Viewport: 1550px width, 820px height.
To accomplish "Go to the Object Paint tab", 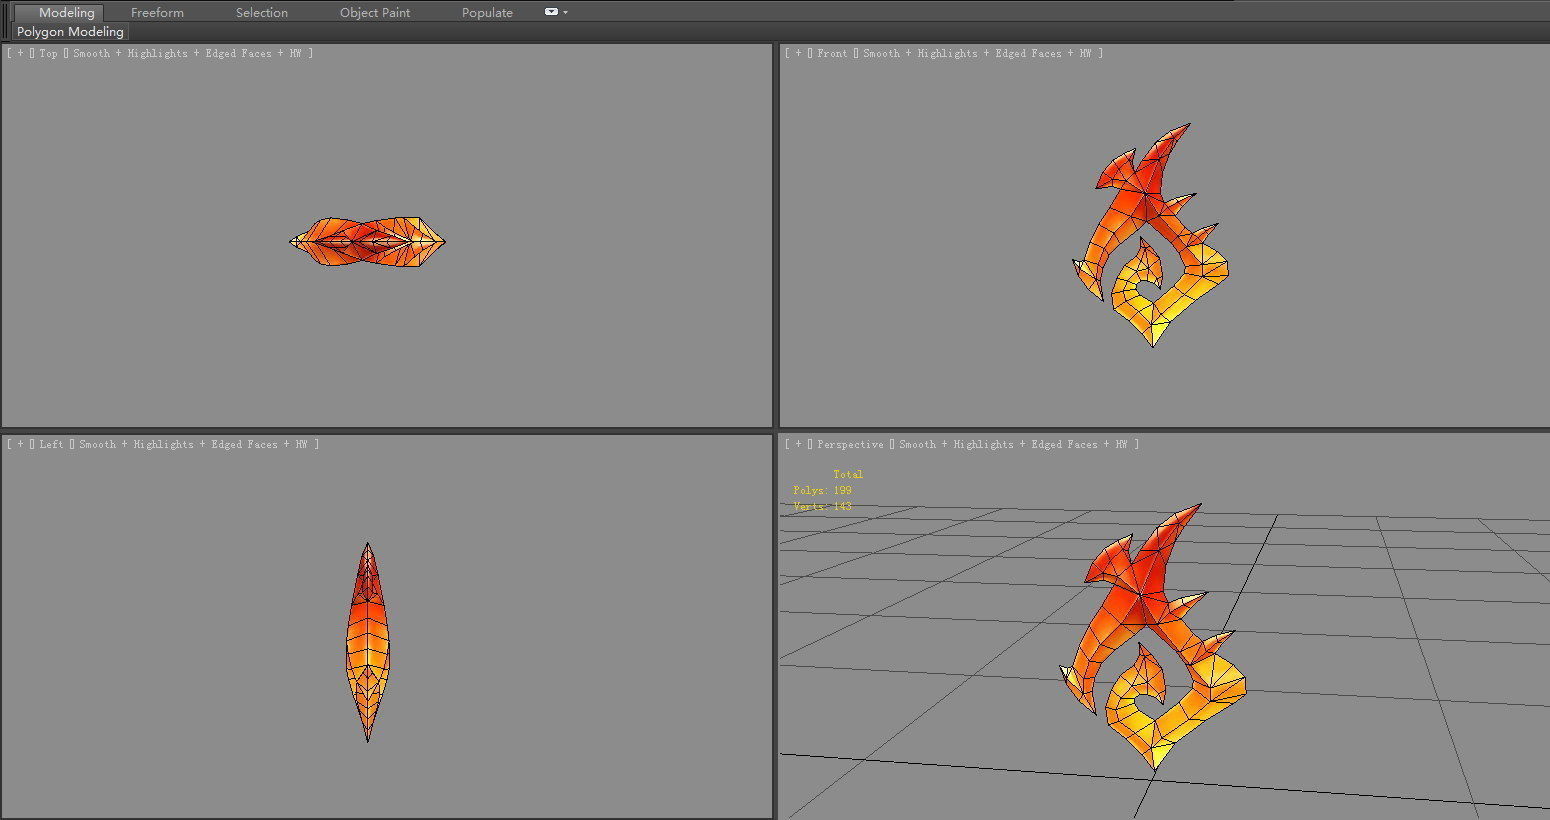I will 375,12.
